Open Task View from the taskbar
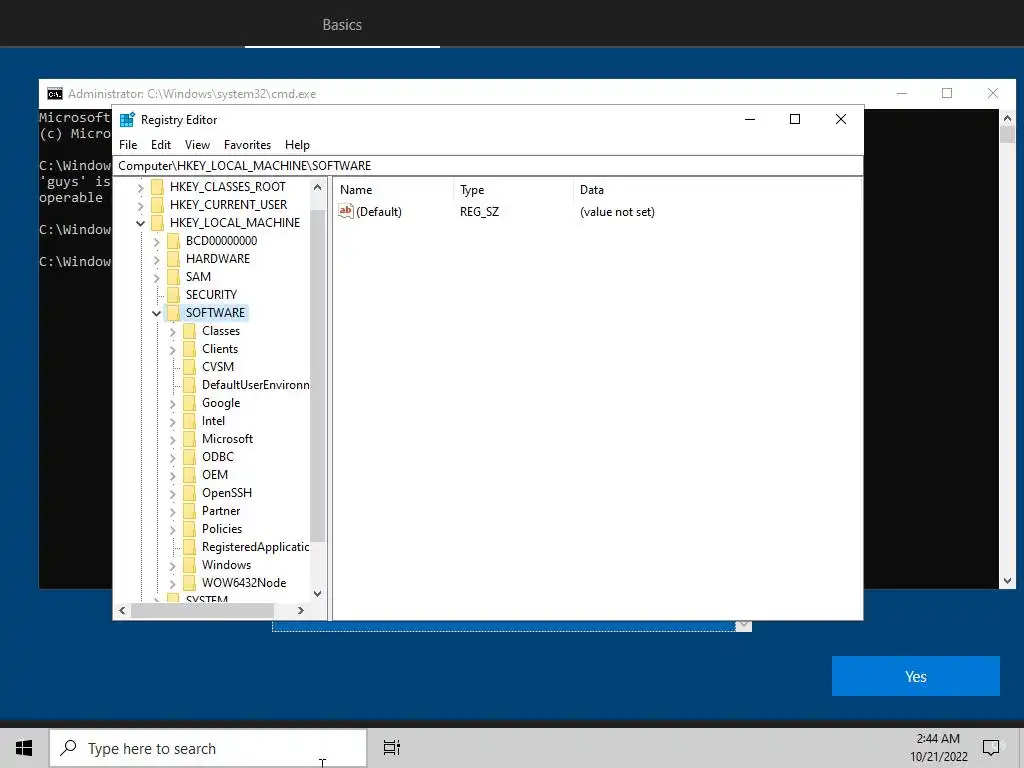 [392, 748]
